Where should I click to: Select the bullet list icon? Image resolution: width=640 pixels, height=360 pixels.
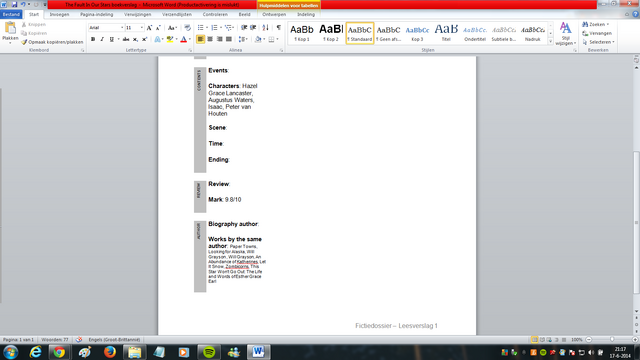pos(200,28)
